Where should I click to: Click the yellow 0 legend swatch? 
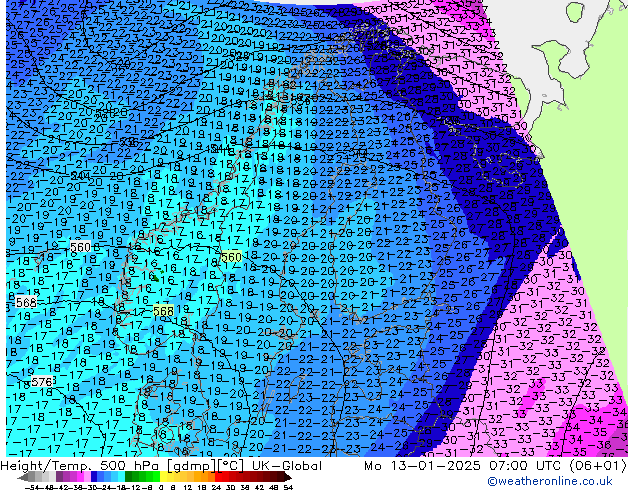coord(163,478)
